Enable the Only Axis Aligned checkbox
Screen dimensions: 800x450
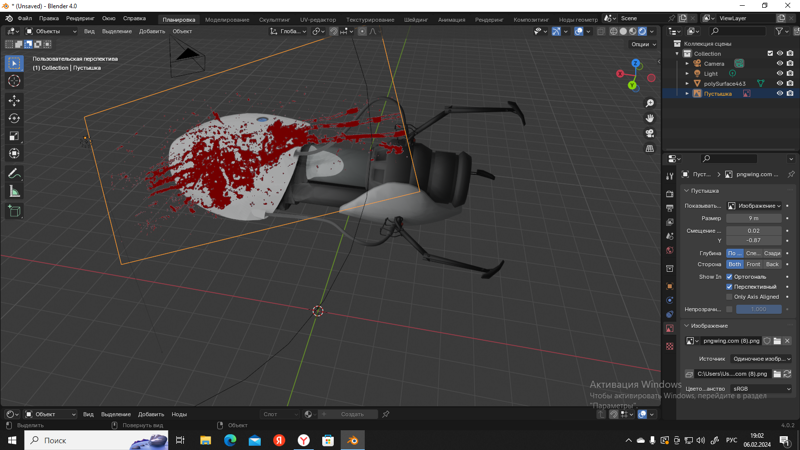click(x=729, y=297)
